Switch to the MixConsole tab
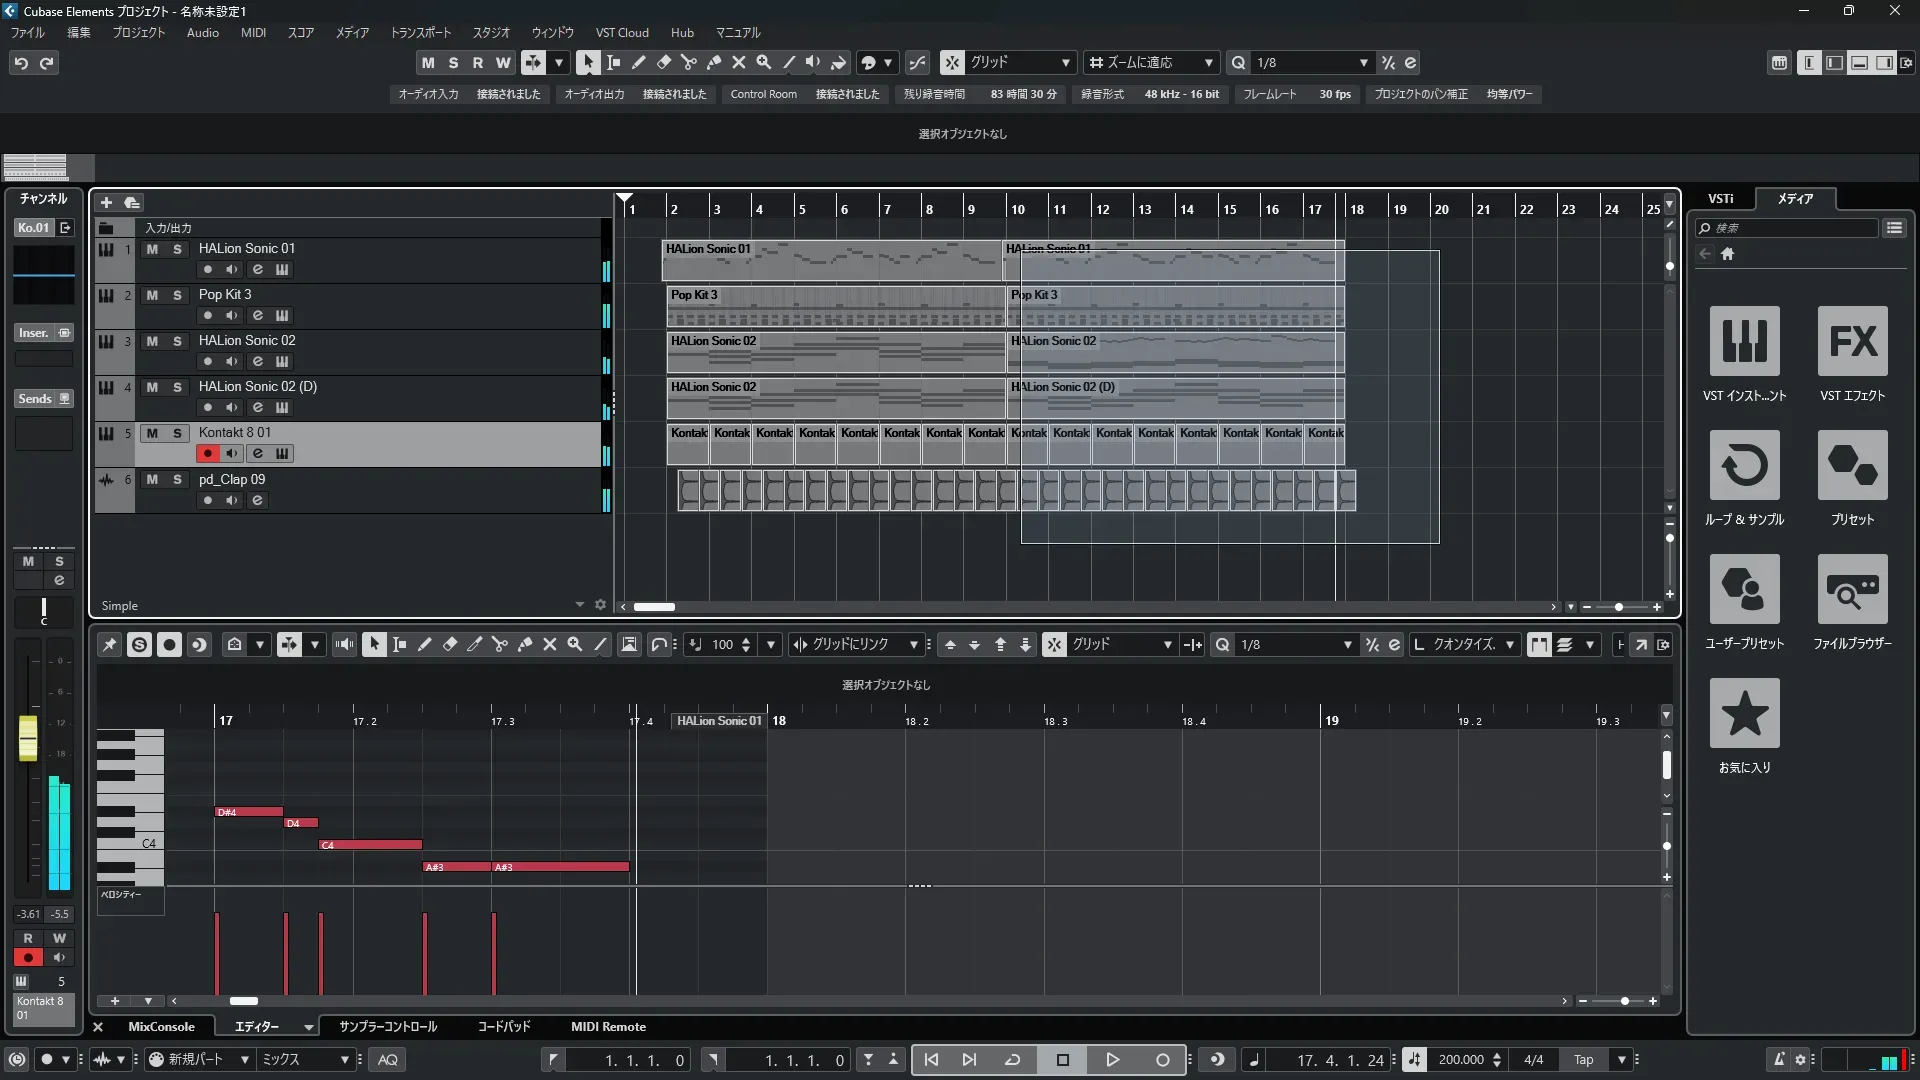 (x=161, y=1027)
